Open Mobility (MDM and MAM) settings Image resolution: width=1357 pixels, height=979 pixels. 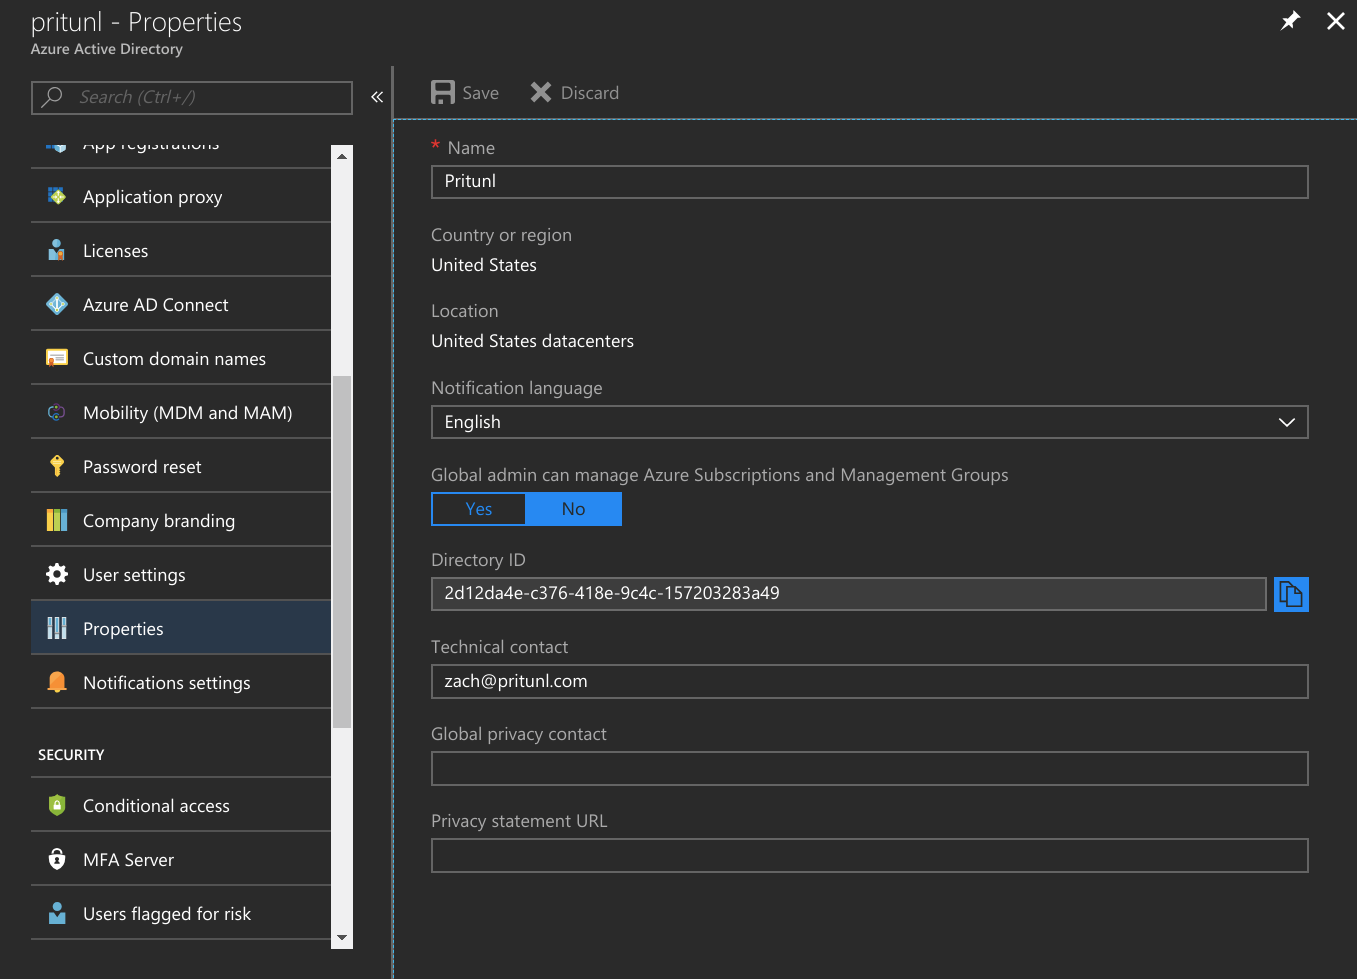coord(187,413)
